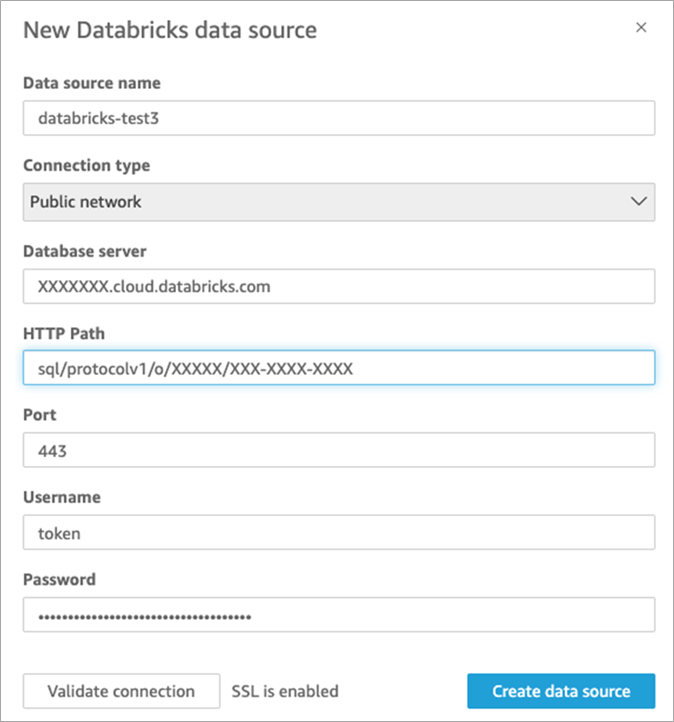The width and height of the screenshot is (674, 722).
Task: Click the New Databricks data source title
Action: click(170, 30)
